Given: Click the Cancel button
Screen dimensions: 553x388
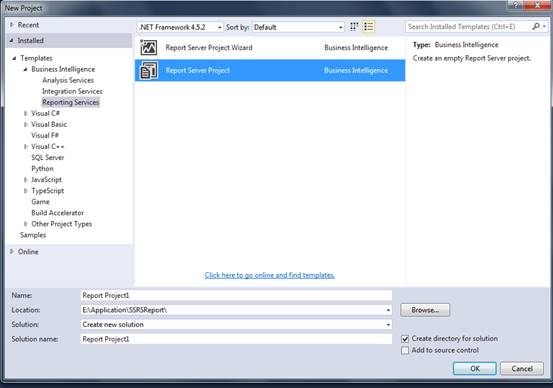Looking at the screenshot, I should 522,369.
